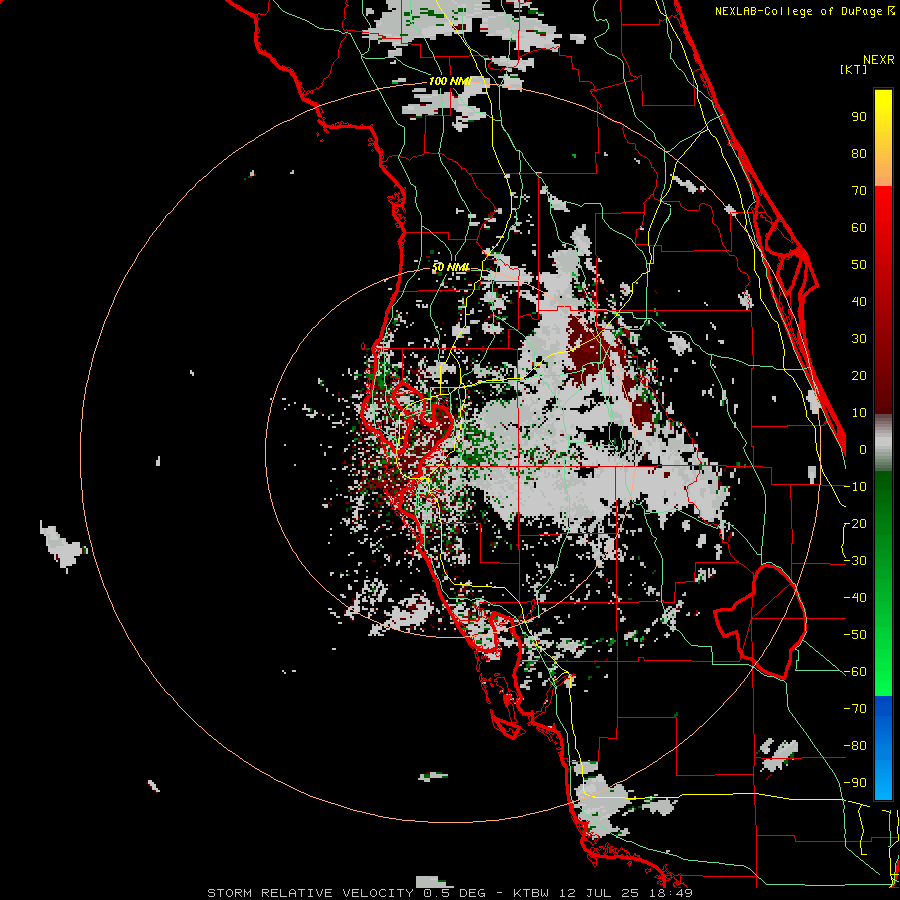Screen dimensions: 900x900
Task: Click the blue bottom segment of the color bar
Action: [883, 748]
